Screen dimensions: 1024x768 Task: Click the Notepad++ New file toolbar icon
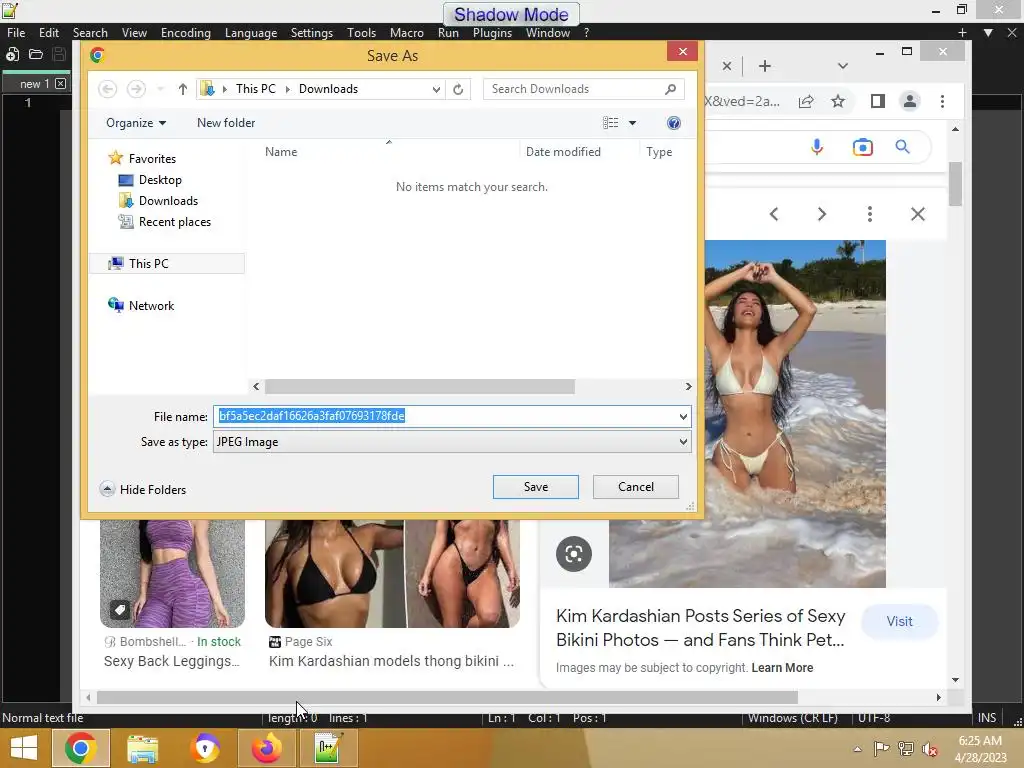[12, 55]
